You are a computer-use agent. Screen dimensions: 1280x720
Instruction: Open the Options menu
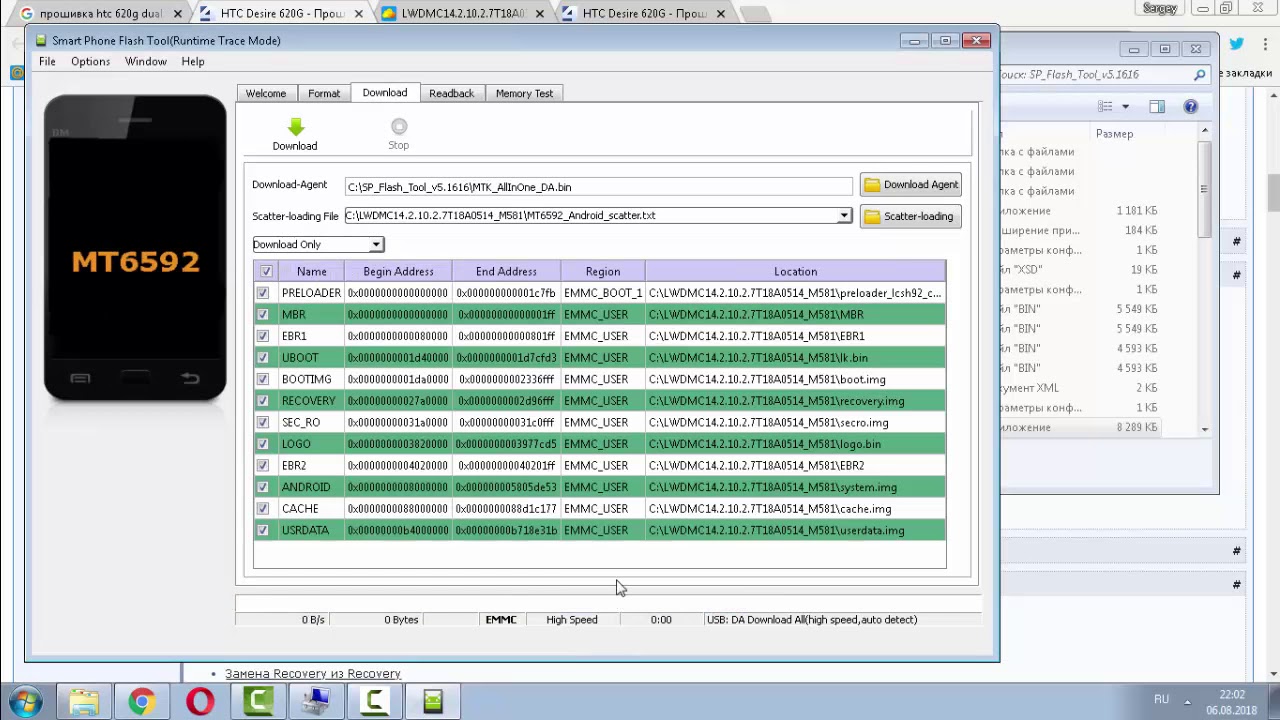pyautogui.click(x=90, y=61)
